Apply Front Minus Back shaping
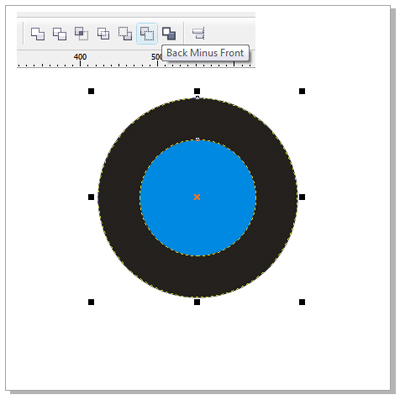This screenshot has width=400, height=400. tap(125, 34)
